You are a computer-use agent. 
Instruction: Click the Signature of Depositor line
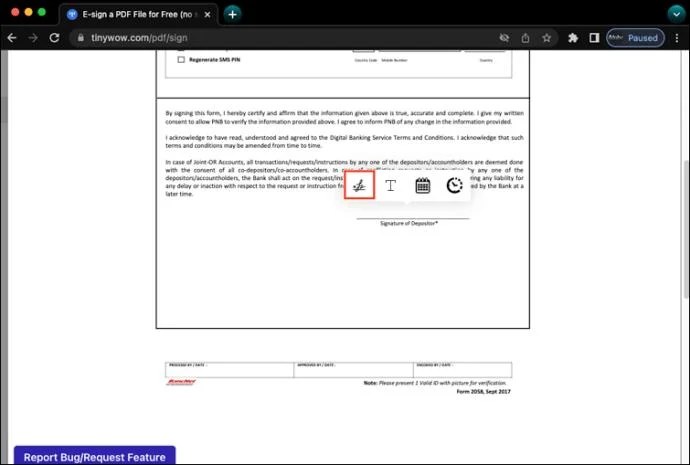(x=413, y=218)
